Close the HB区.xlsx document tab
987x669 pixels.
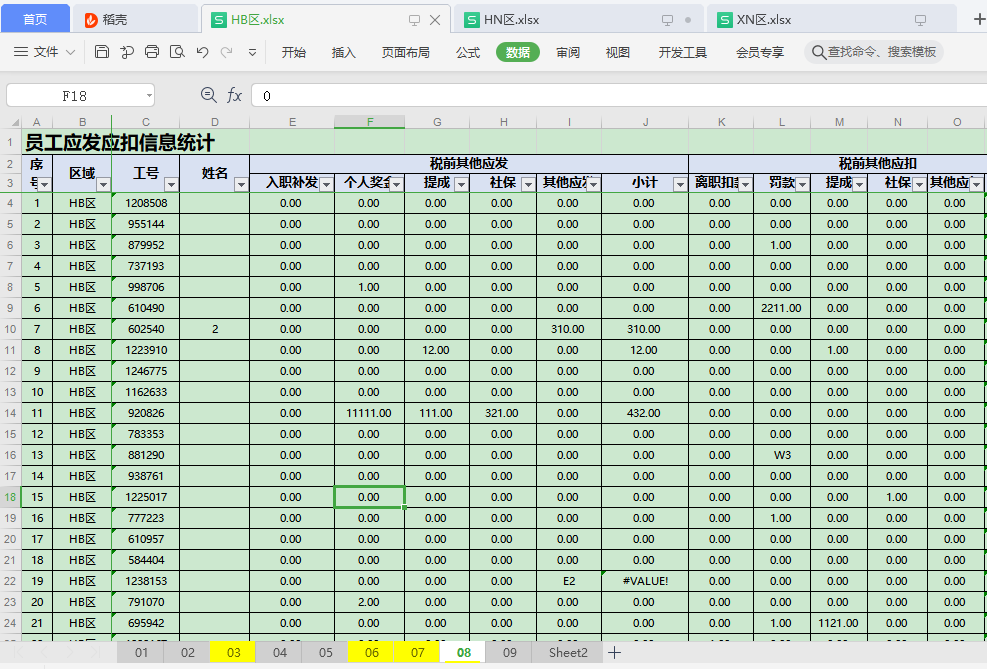point(435,20)
